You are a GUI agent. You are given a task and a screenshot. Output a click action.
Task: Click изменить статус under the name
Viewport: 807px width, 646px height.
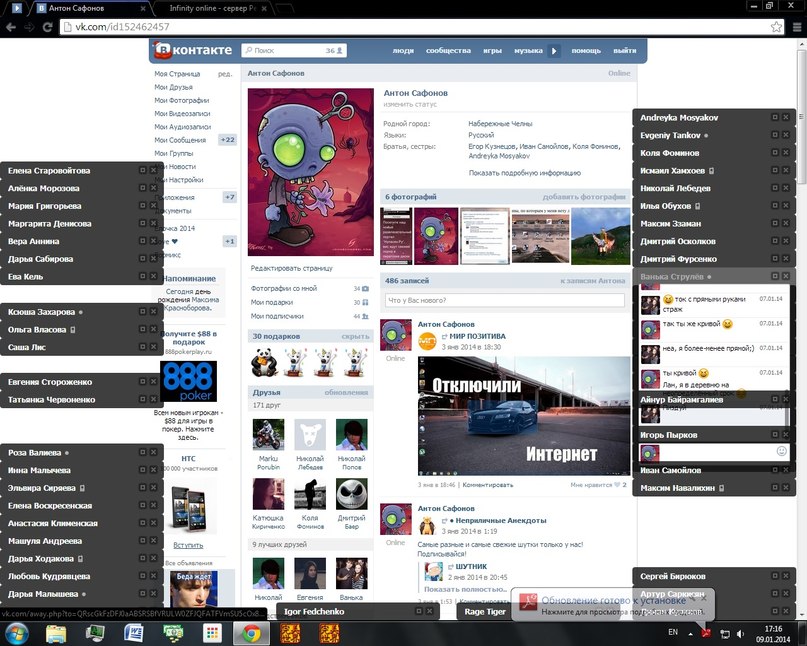point(410,104)
